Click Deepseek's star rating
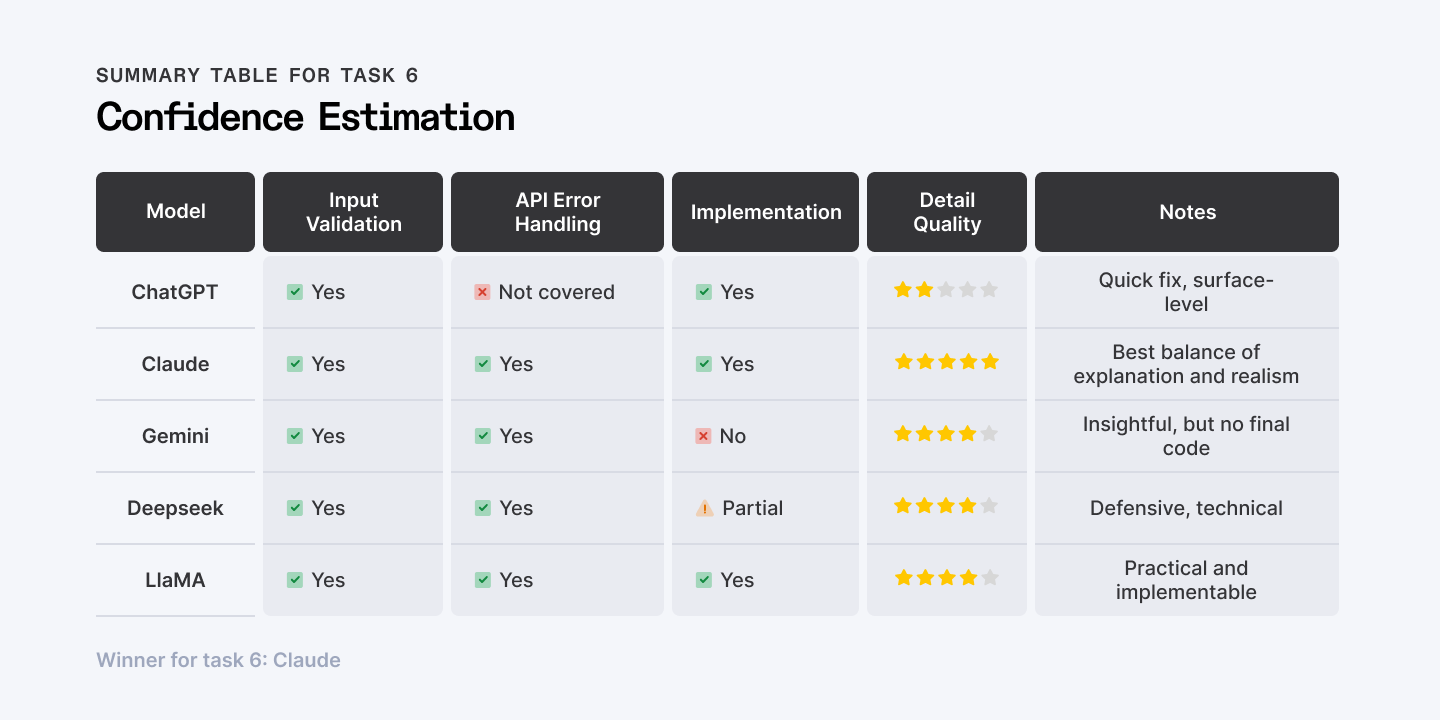Image resolution: width=1440 pixels, height=720 pixels. point(946,506)
